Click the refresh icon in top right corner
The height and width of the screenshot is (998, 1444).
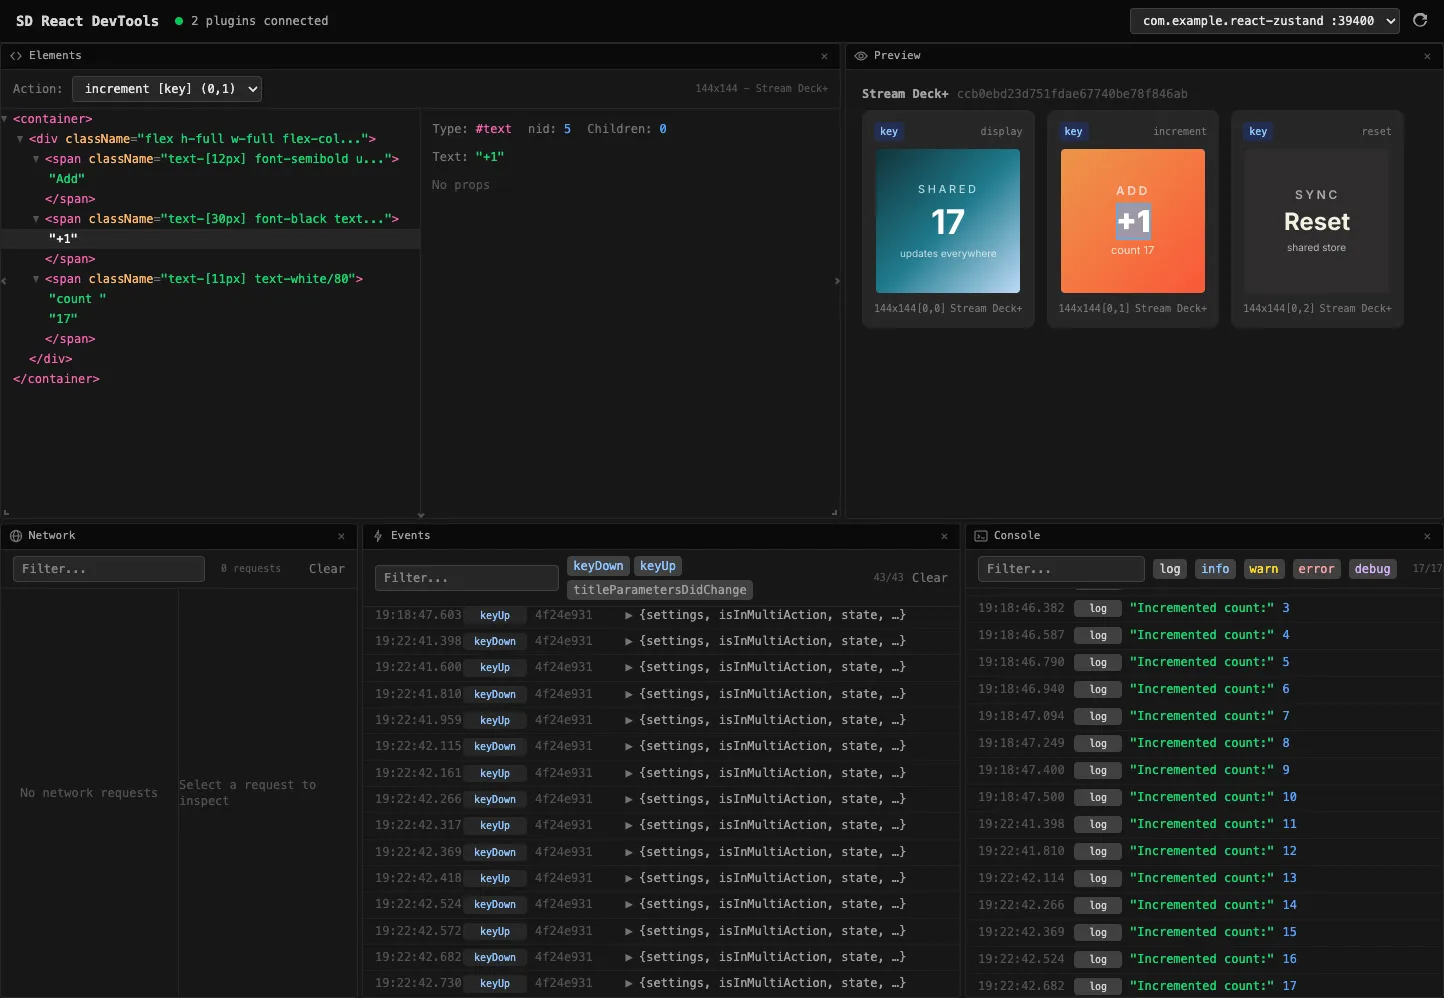[1421, 20]
